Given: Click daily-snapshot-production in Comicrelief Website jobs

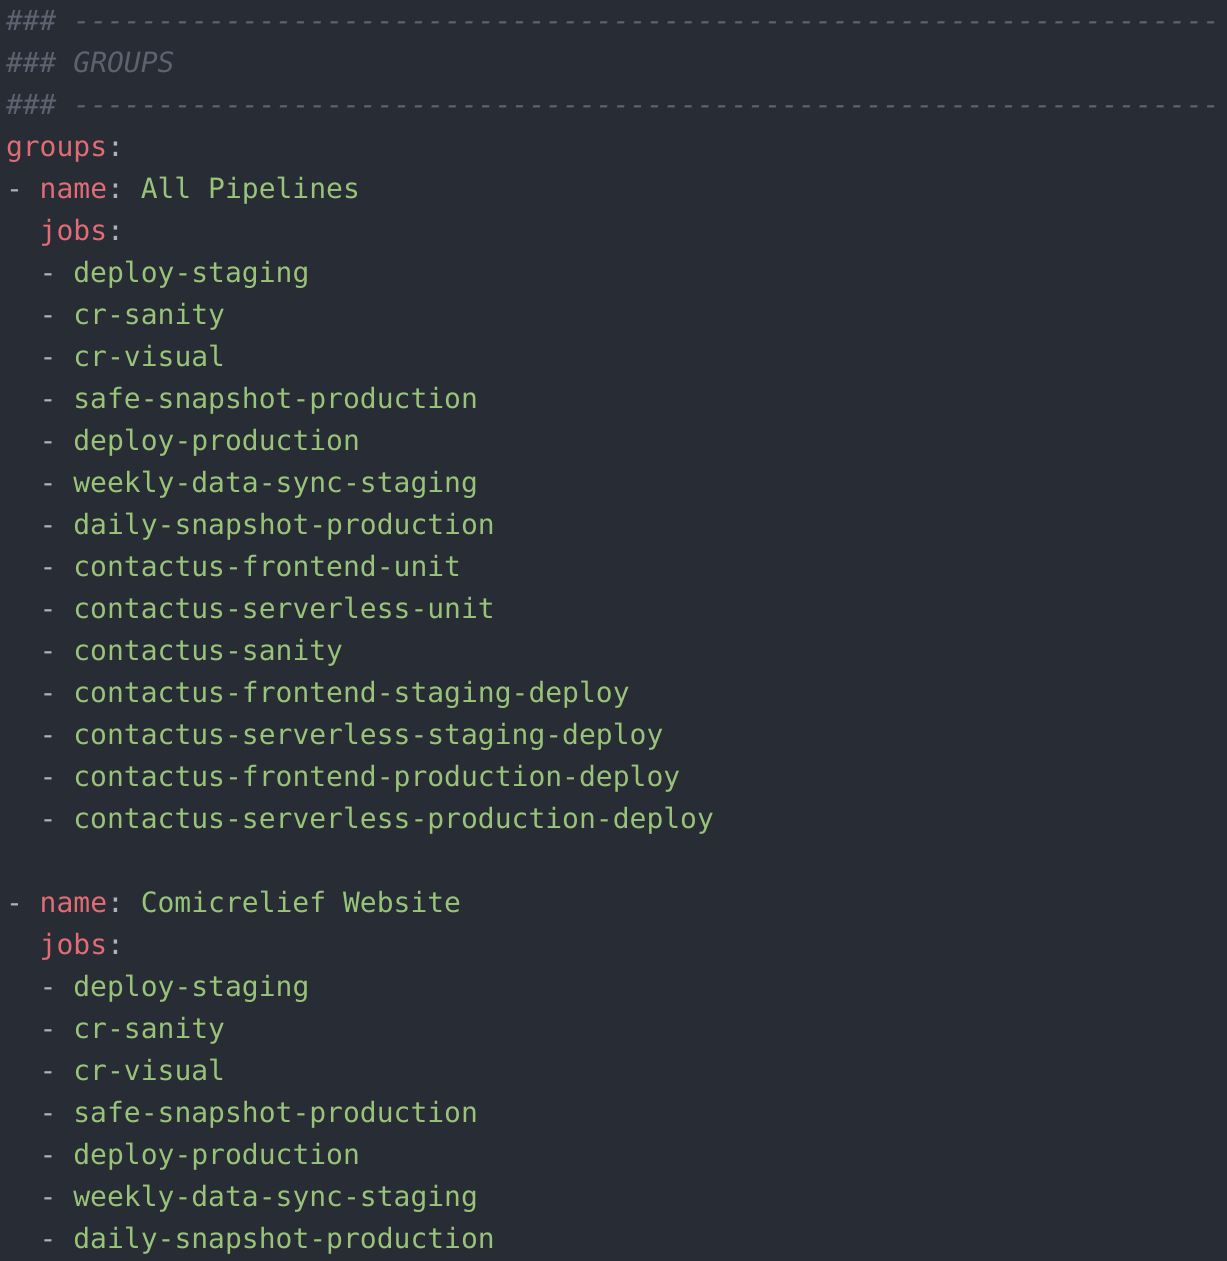Looking at the screenshot, I should (x=284, y=1240).
